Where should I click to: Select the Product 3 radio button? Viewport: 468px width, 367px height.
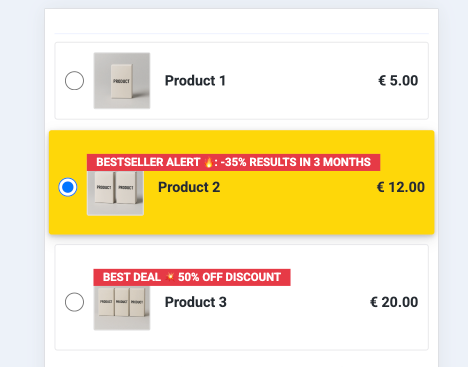[x=74, y=302]
